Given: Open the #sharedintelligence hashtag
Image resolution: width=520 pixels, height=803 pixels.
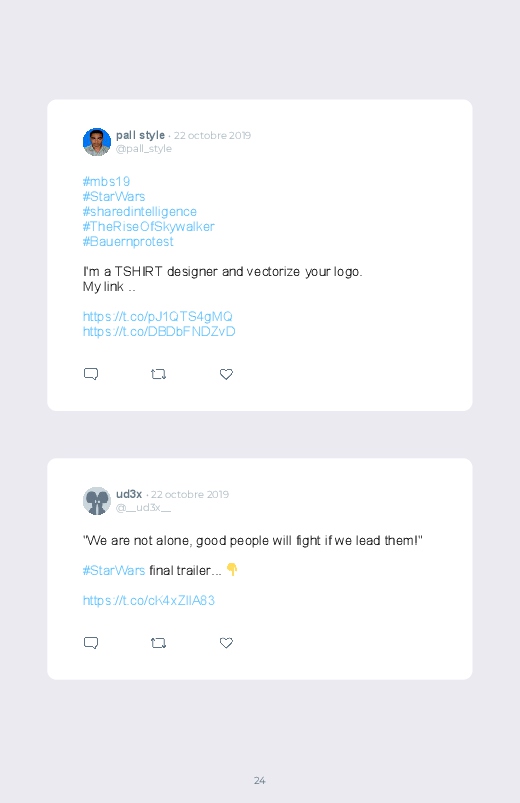Looking at the screenshot, I should 140,212.
